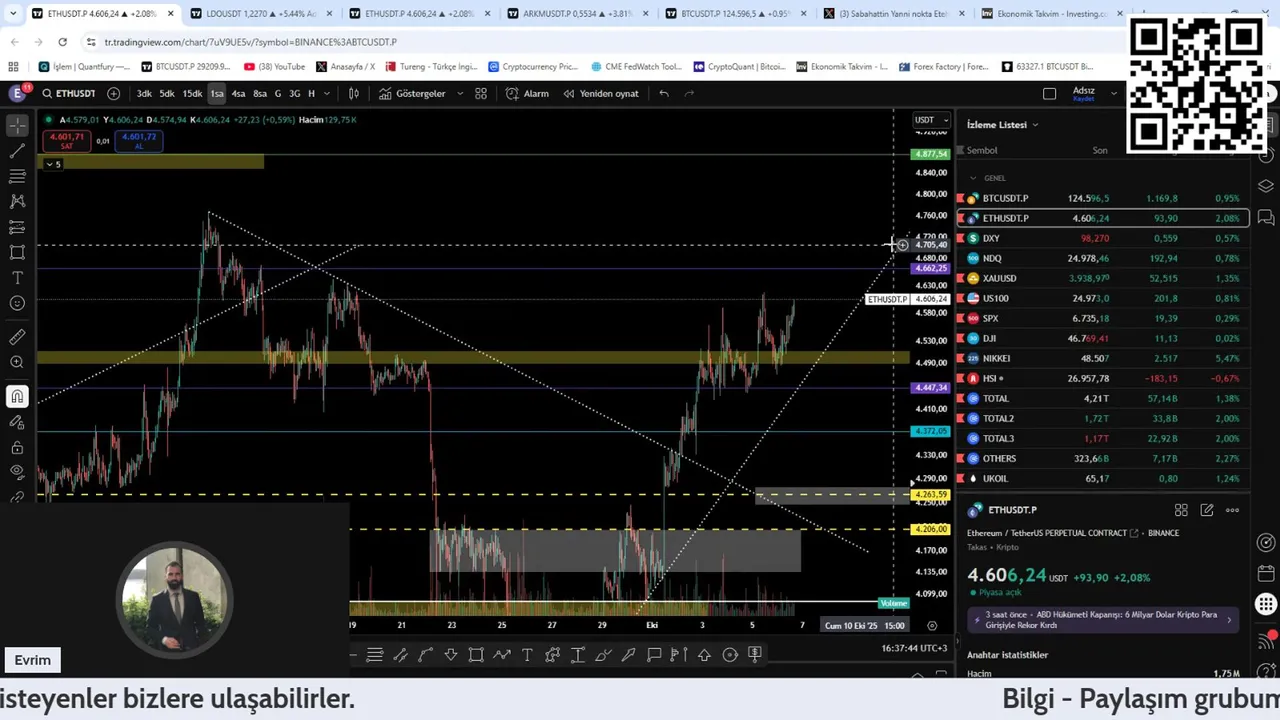This screenshot has height=720, width=1280.
Task: Select the 8sa timeframe
Action: [x=260, y=93]
